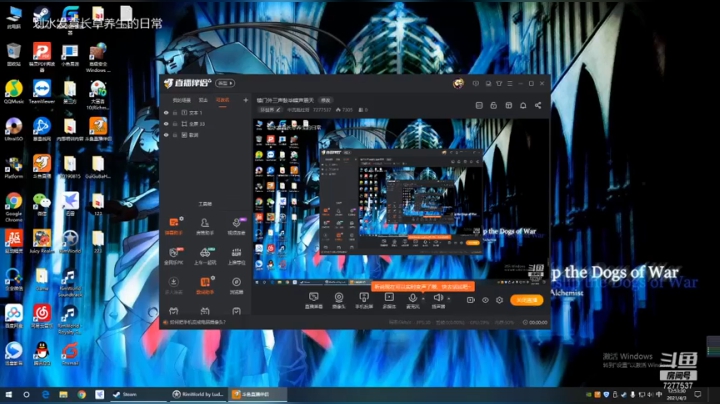The image size is (720, 404).
Task: Hide the 文本 1 source with eye icon
Action: [x=166, y=112]
